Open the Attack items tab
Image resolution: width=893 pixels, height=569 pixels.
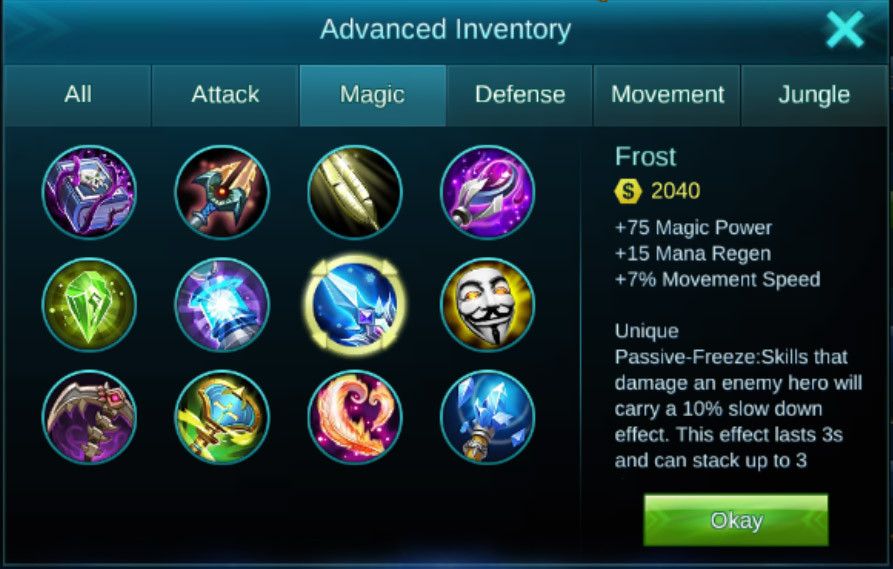pyautogui.click(x=225, y=95)
